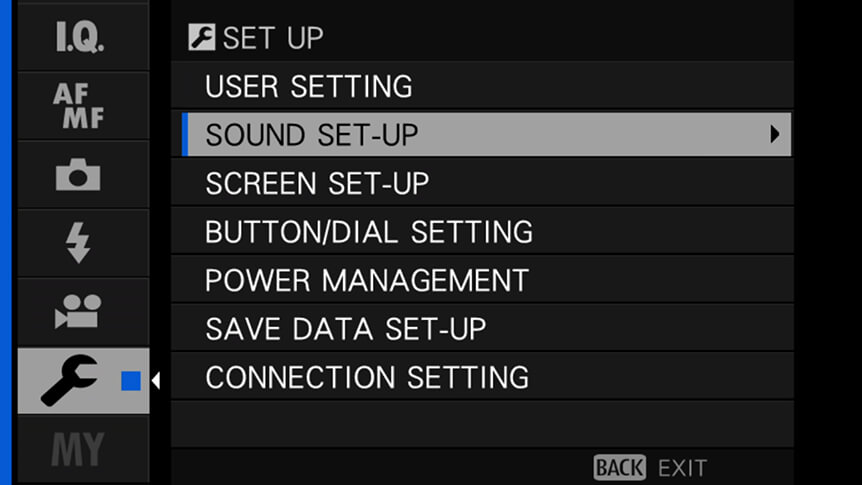862x485 pixels.
Task: Expand SOUND SET-UP with the right arrow
Action: click(775, 134)
